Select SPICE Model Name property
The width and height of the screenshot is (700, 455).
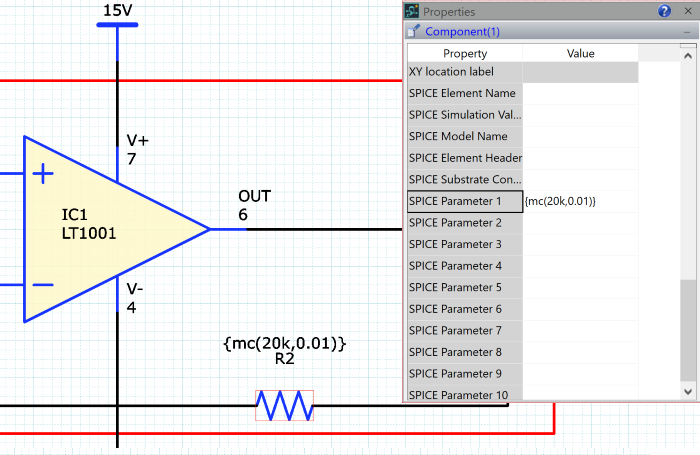(465, 136)
